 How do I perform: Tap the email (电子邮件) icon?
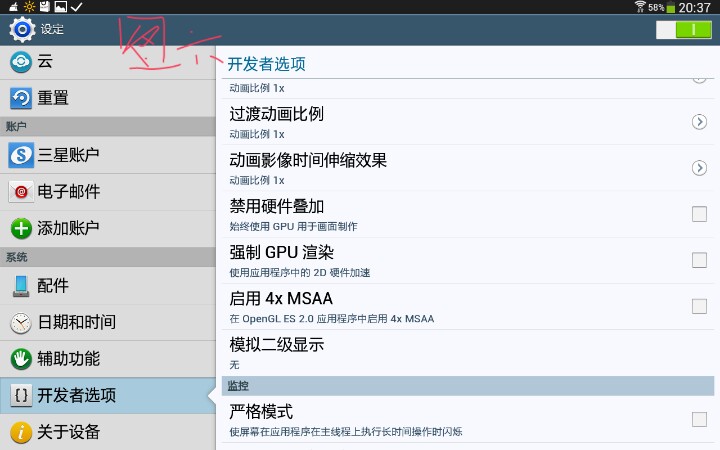pyautogui.click(x=21, y=192)
